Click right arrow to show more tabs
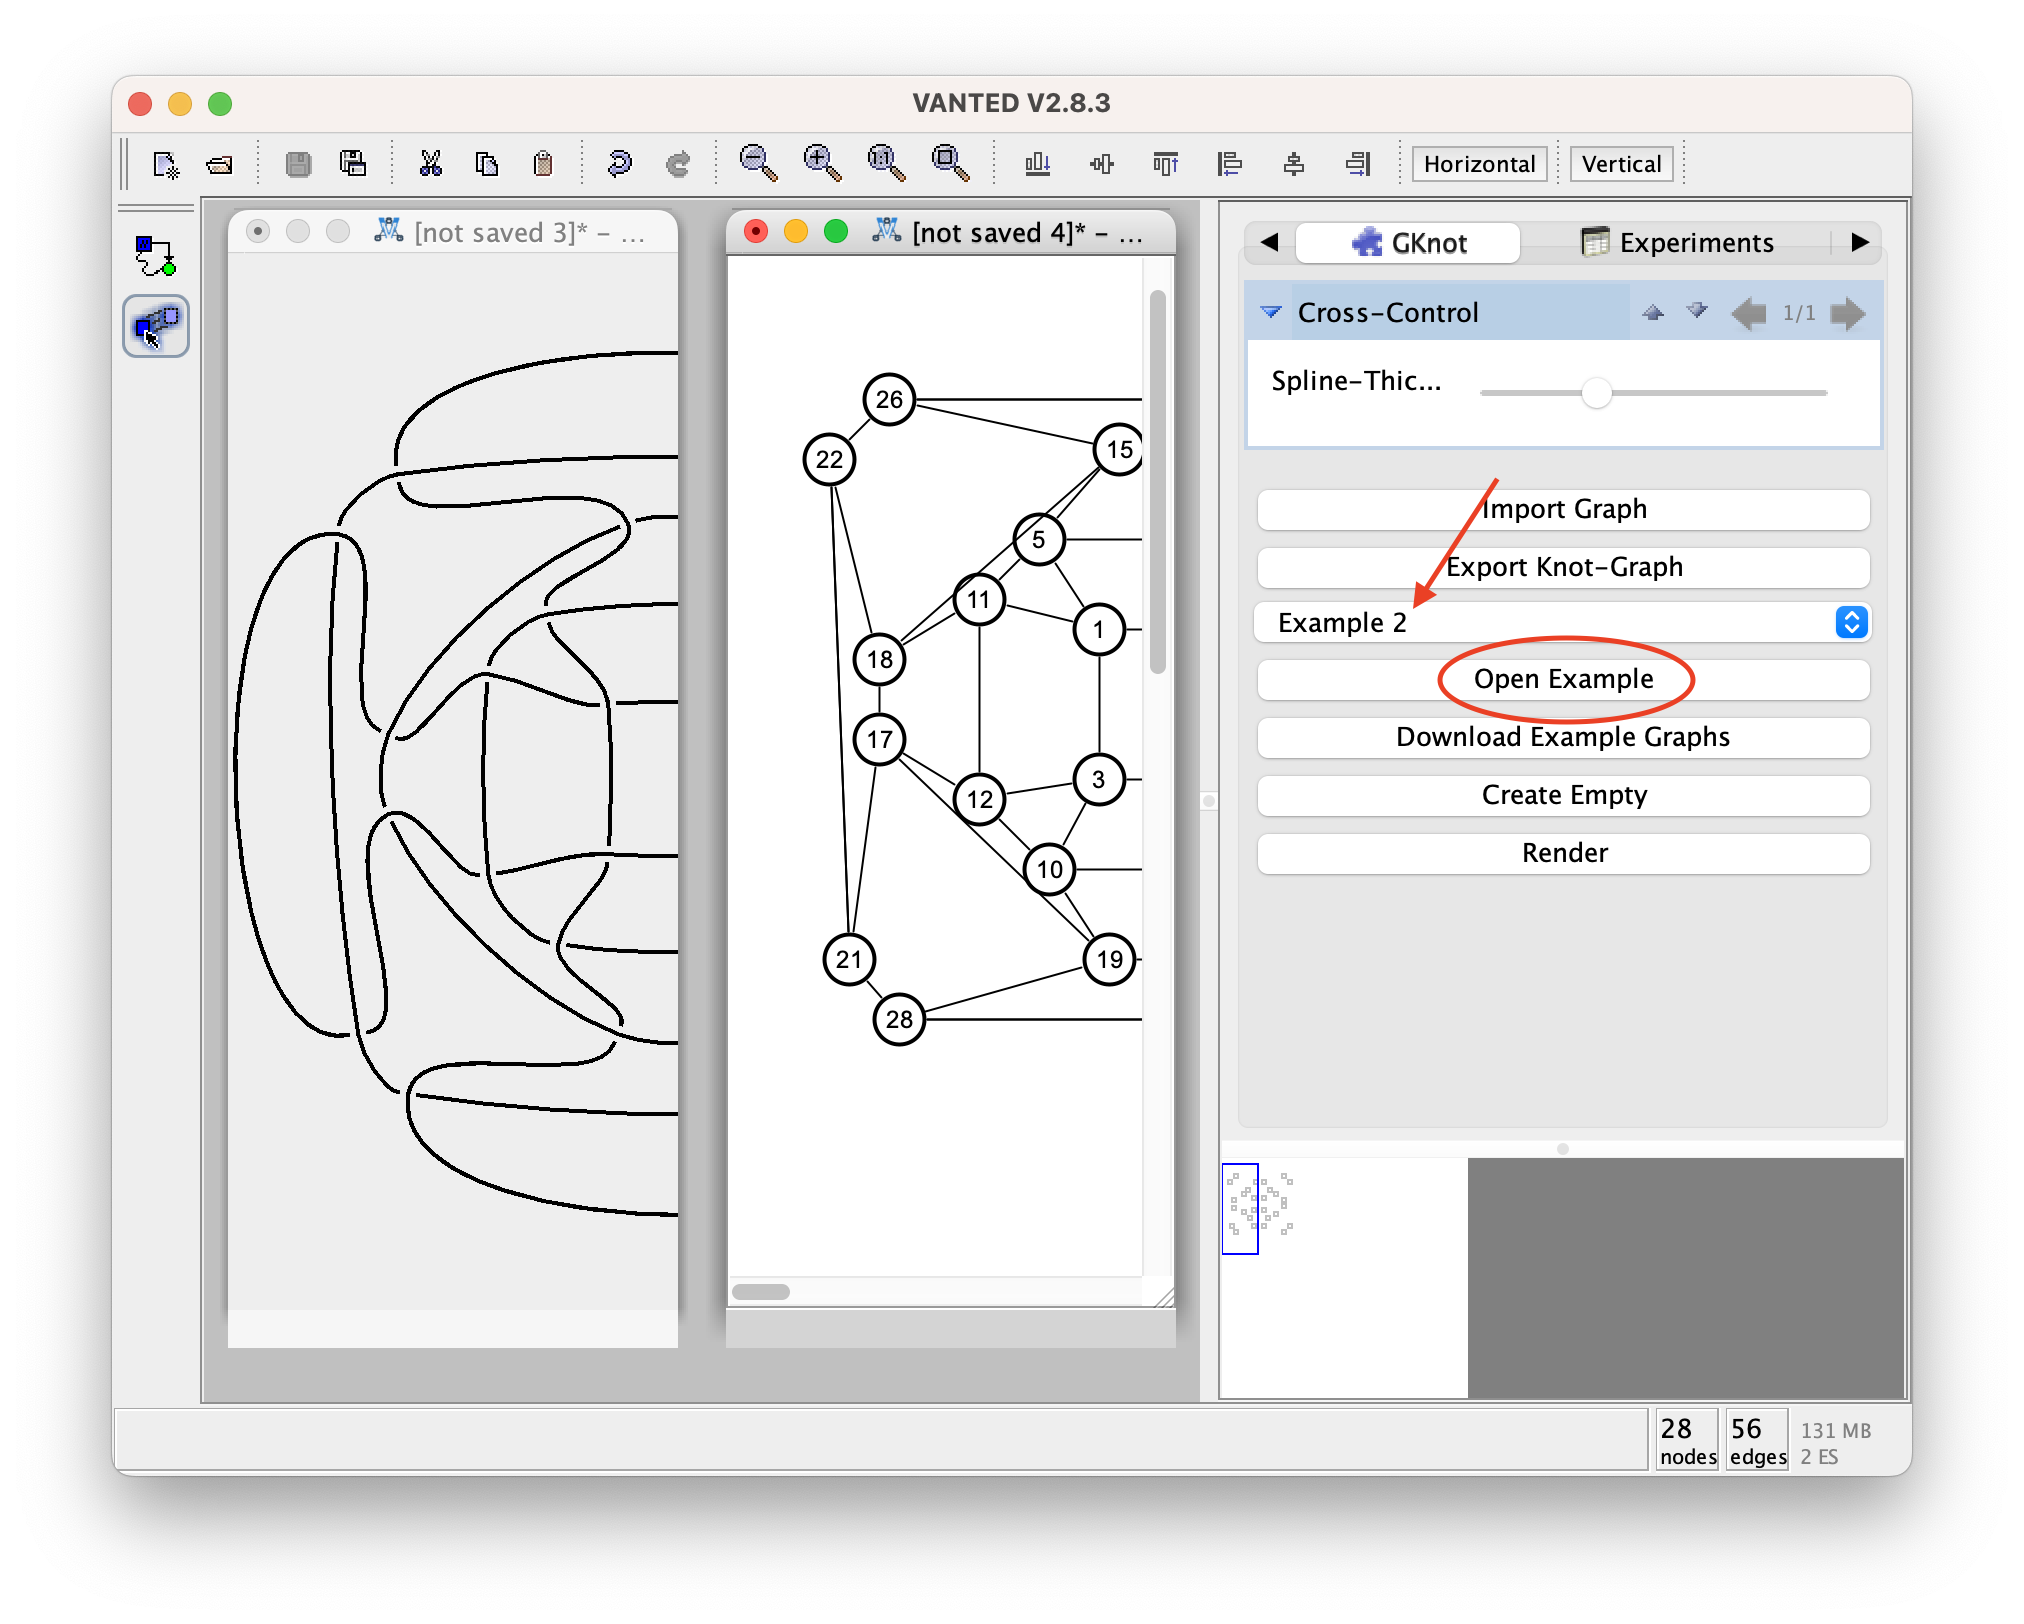Screen dimensions: 2024x1624 [x=1859, y=242]
